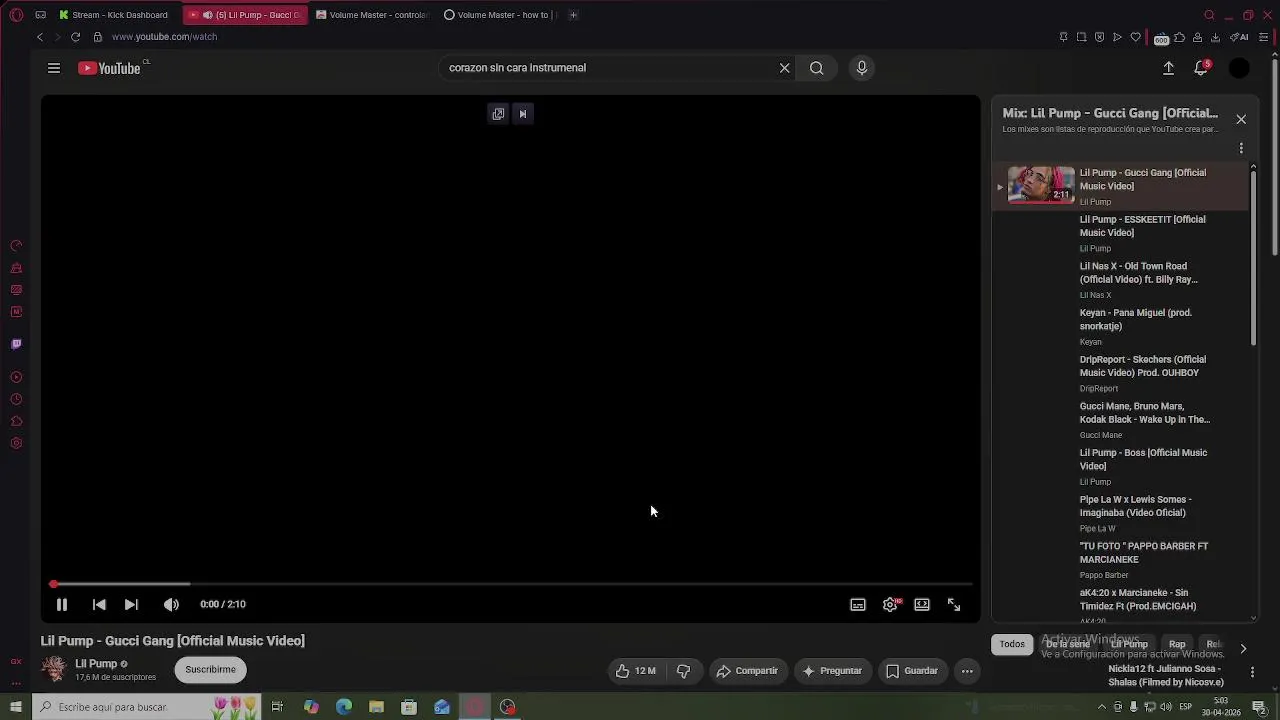The width and height of the screenshot is (1280, 720).
Task: Go to previous video in player
Action: coord(99,604)
